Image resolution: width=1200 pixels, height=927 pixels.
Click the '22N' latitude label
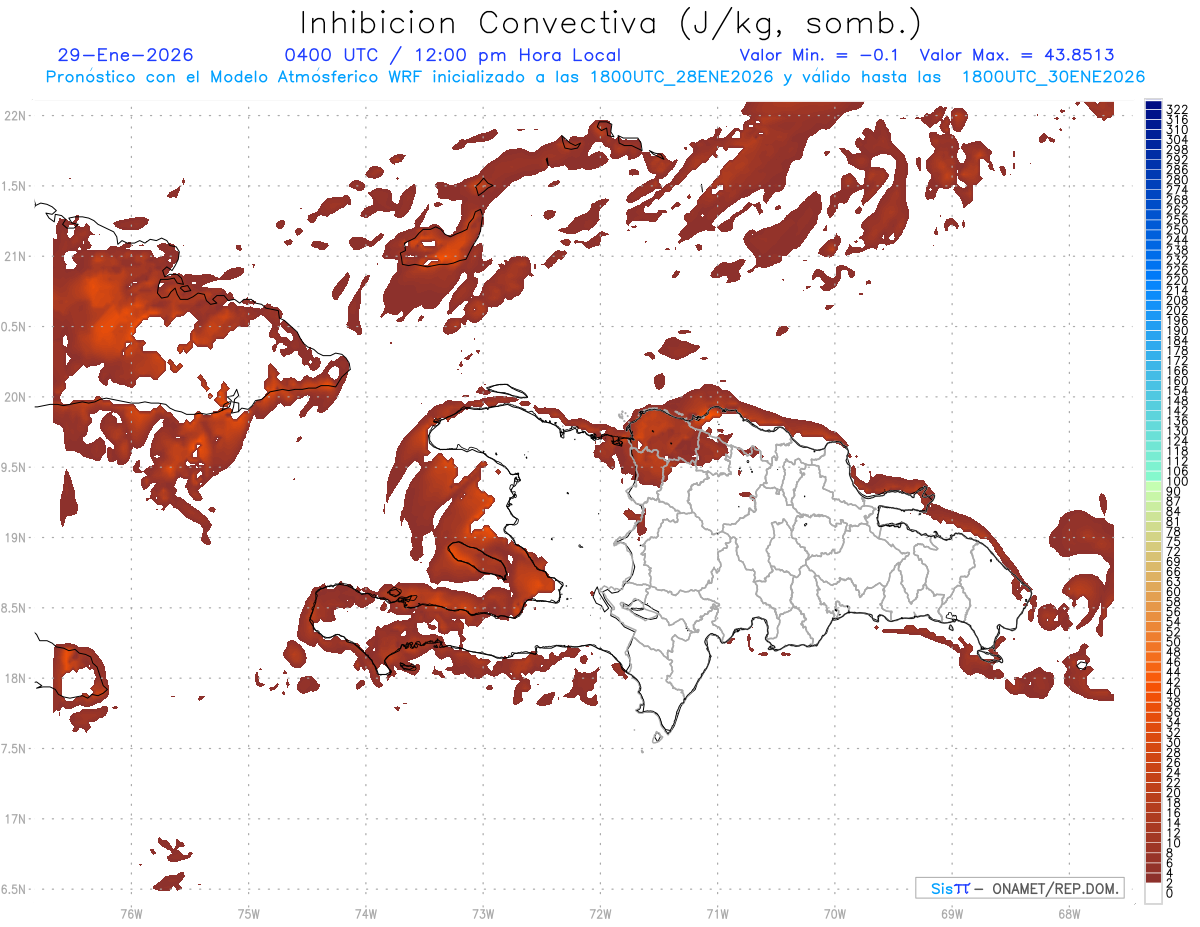click(15, 115)
